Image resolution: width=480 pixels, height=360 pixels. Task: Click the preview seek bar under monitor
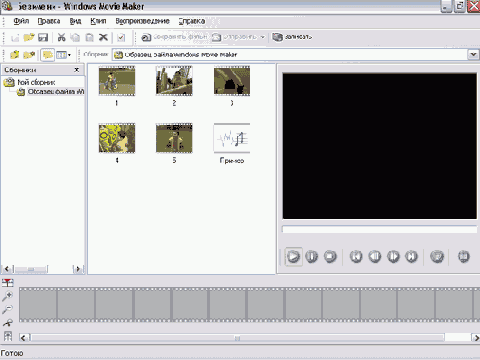pyautogui.click(x=380, y=229)
